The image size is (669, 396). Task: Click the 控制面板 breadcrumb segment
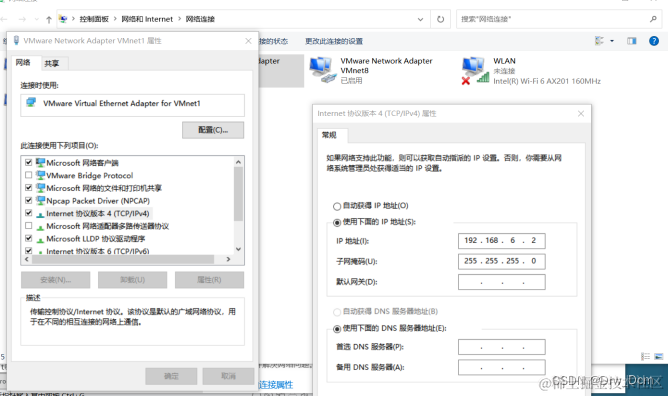pos(94,19)
